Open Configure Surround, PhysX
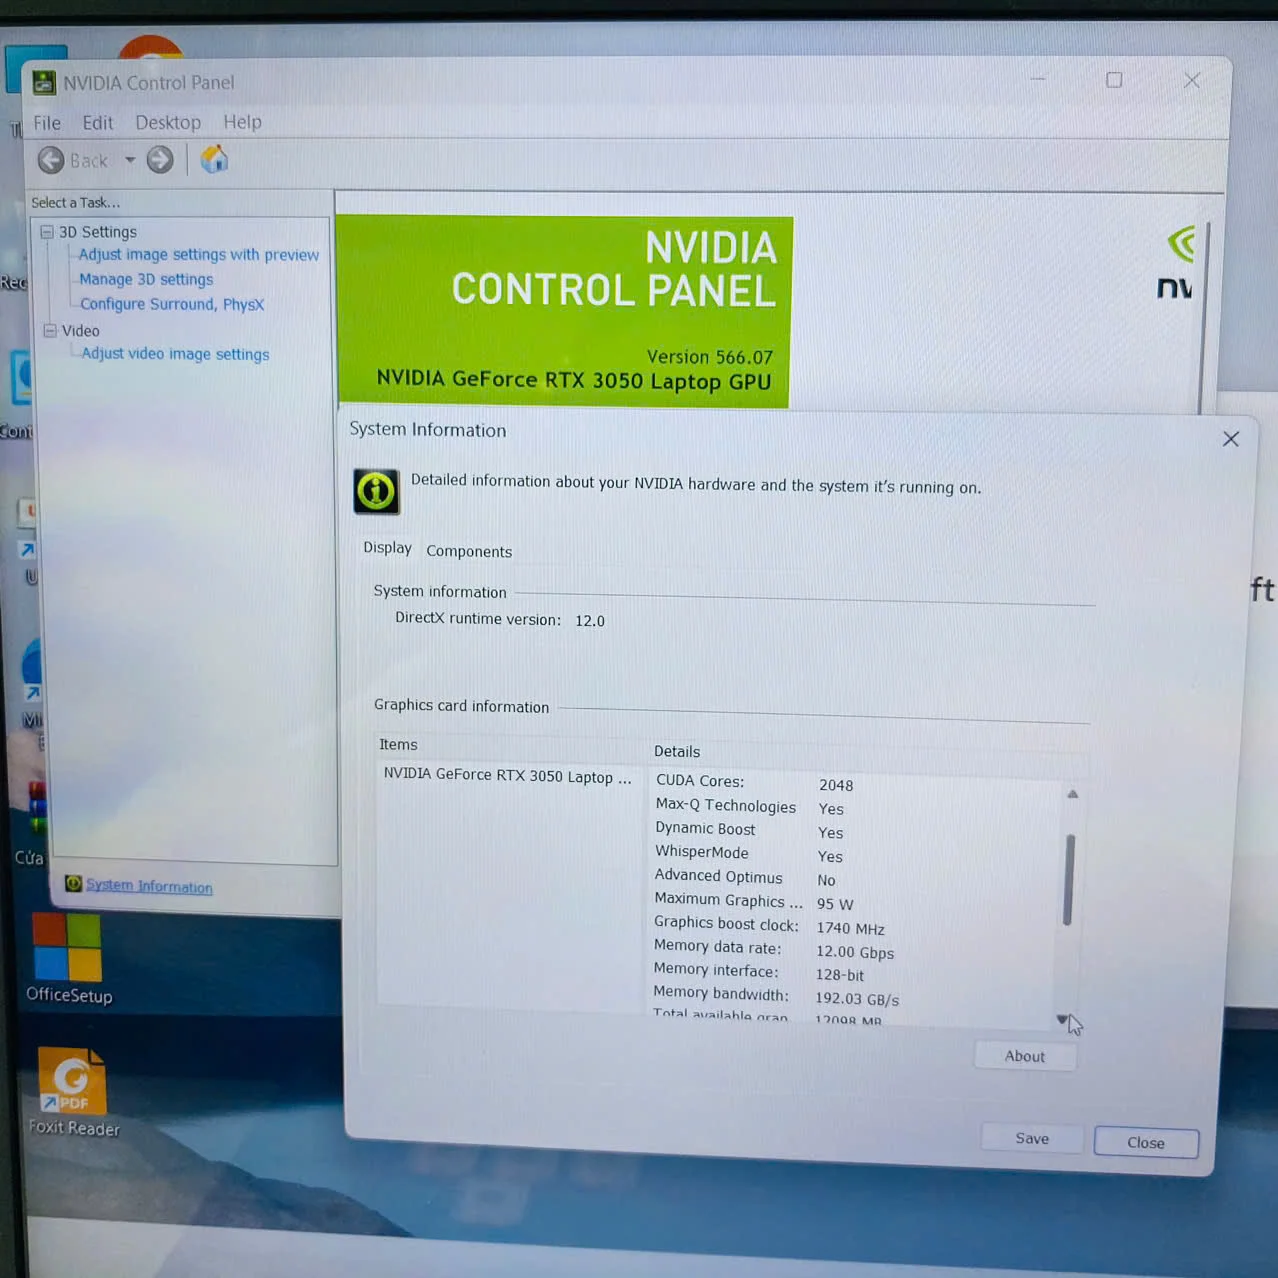1278x1278 pixels. 172,304
